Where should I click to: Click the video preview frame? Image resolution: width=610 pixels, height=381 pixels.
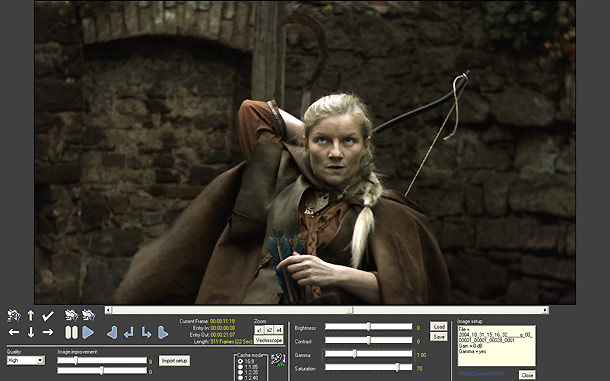pyautogui.click(x=305, y=152)
